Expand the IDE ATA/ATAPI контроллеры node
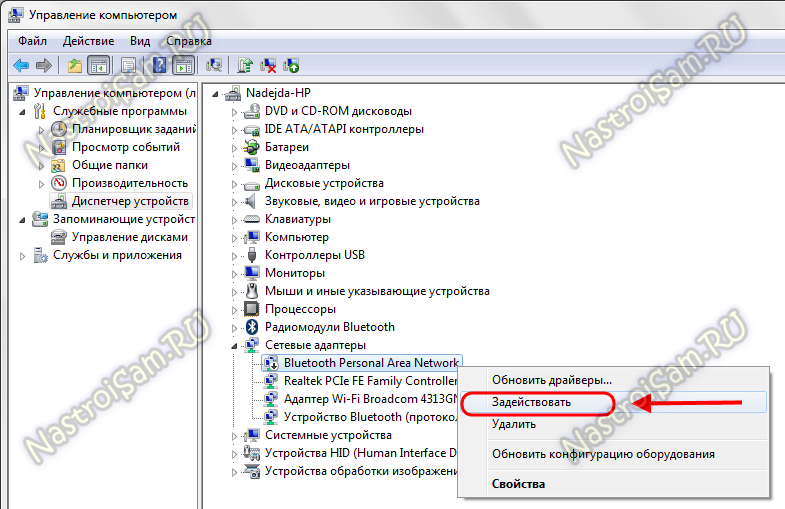 (234, 130)
